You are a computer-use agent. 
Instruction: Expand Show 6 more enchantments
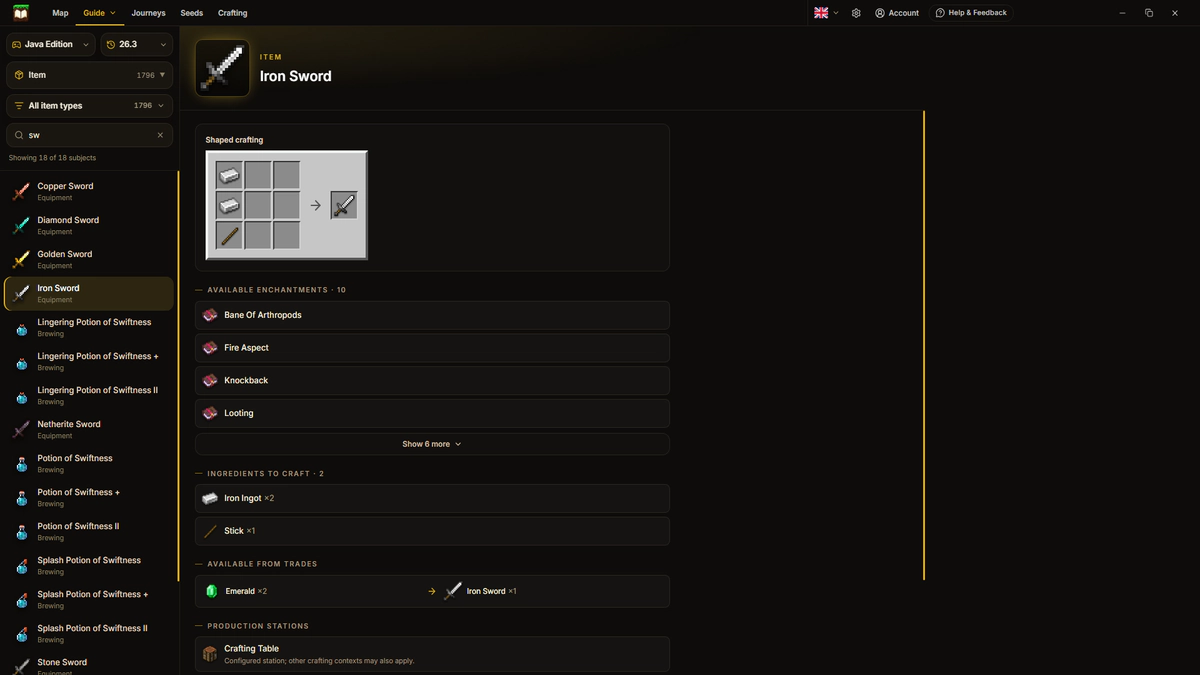coord(432,444)
